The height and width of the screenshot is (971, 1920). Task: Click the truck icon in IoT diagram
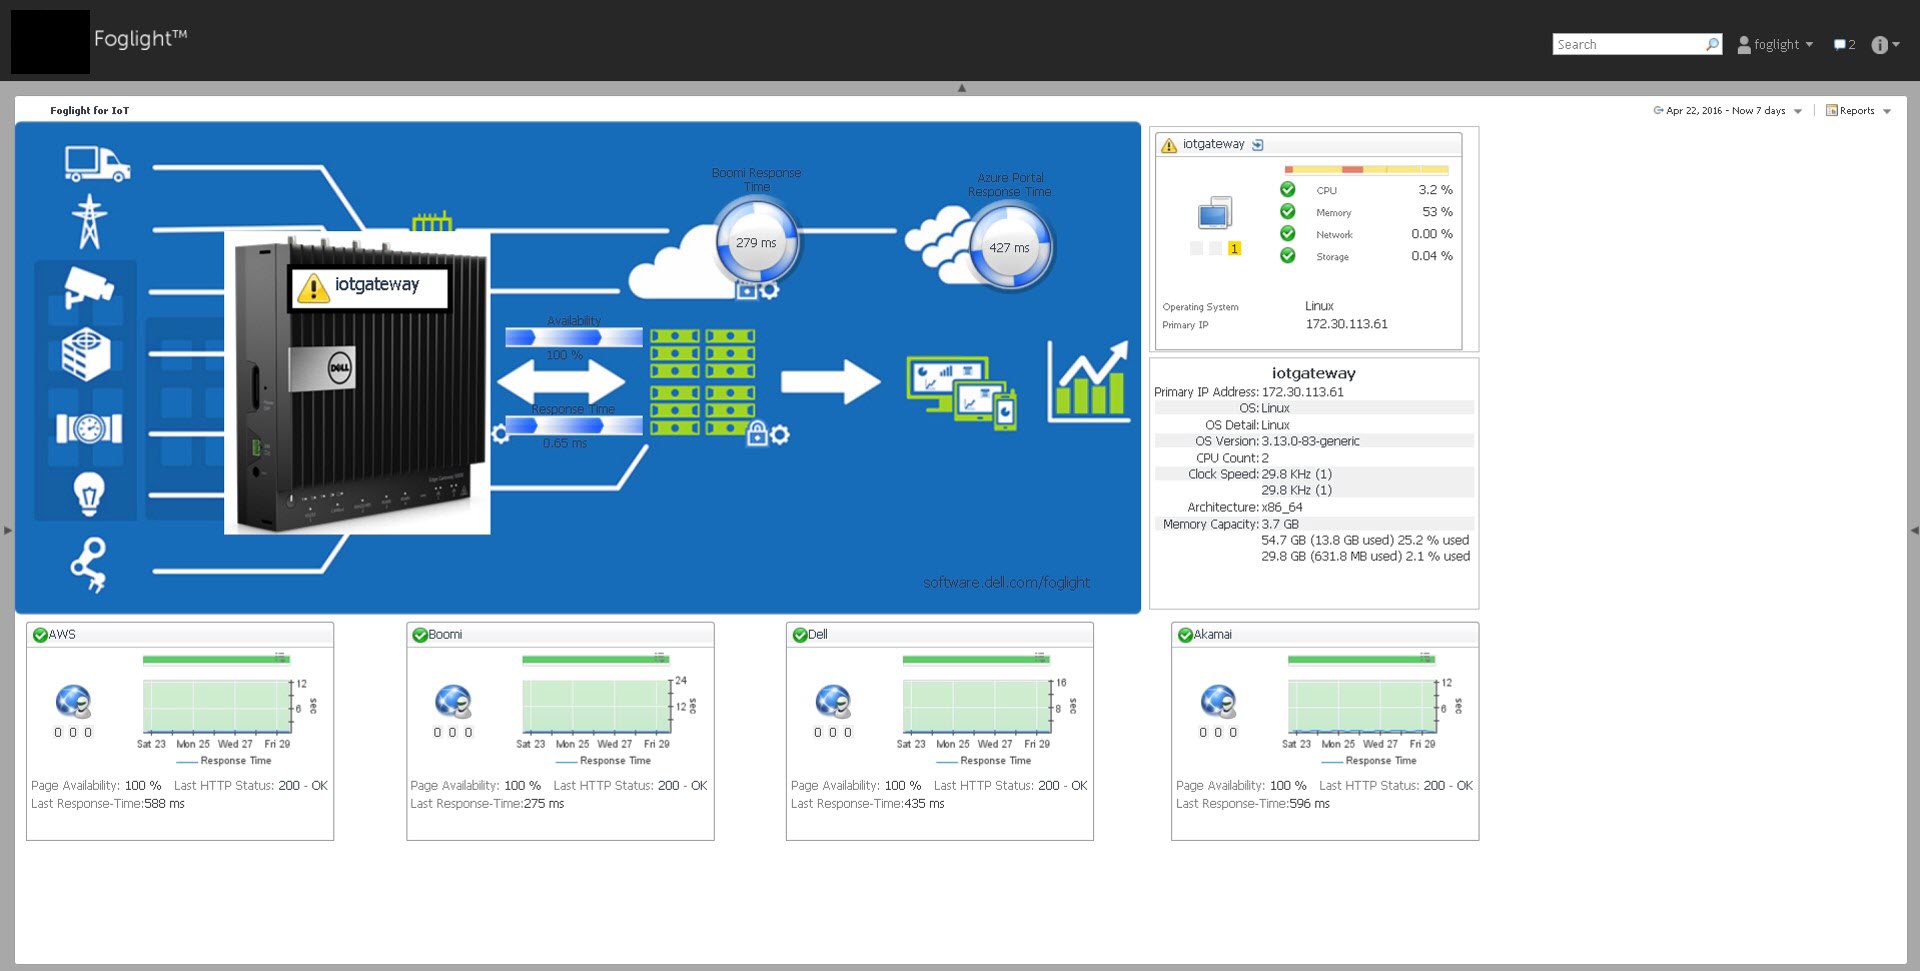(97, 164)
